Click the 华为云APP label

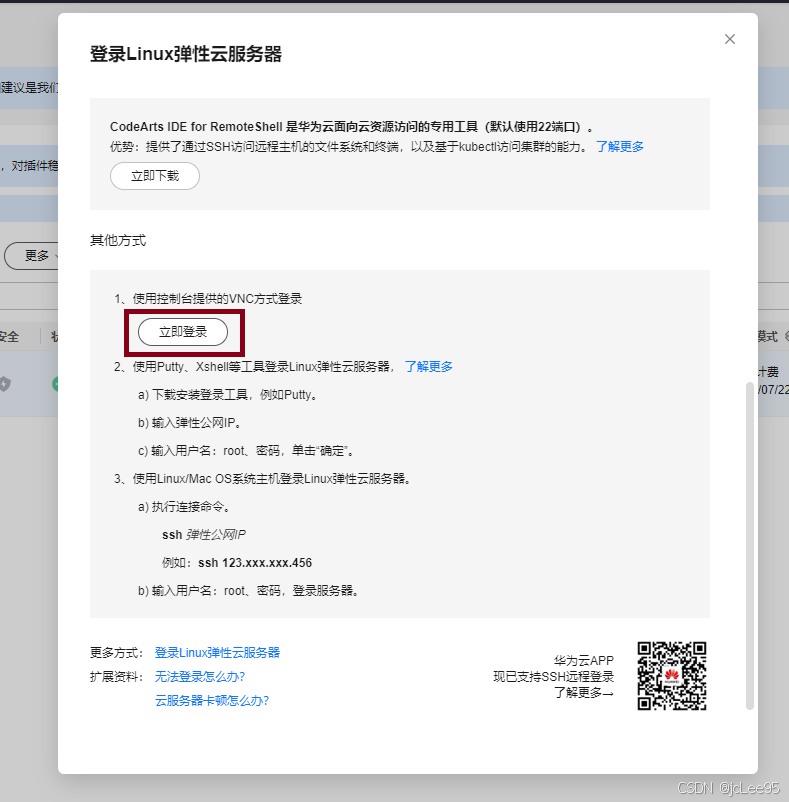pos(584,660)
